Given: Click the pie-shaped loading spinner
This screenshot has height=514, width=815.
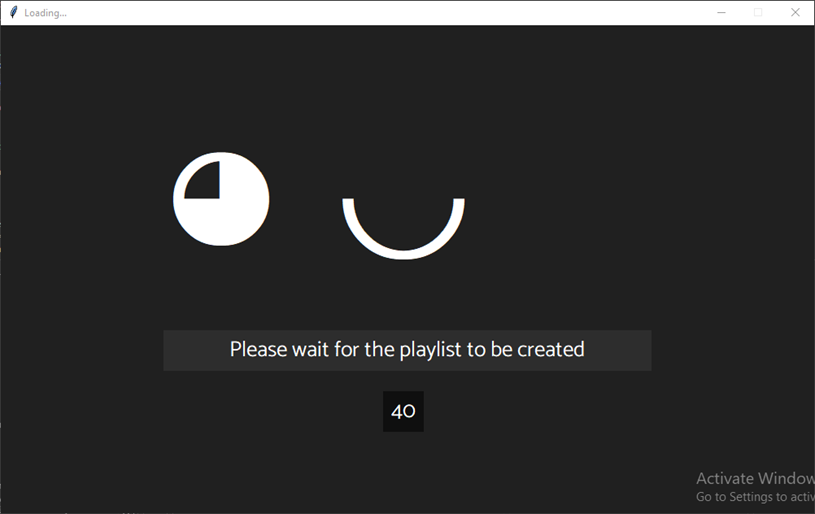Looking at the screenshot, I should (221, 199).
